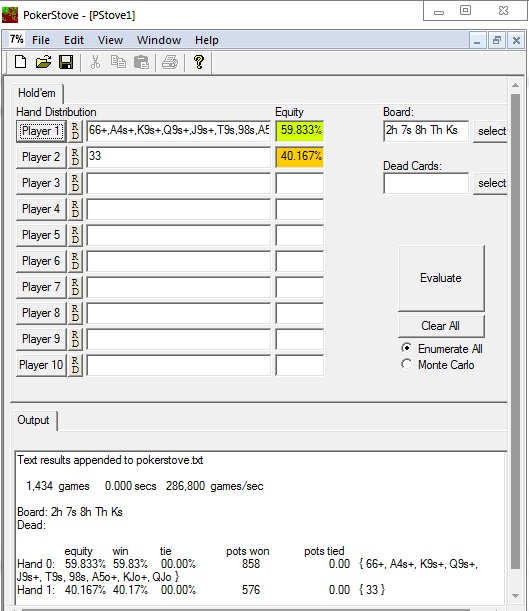
Task: Click the RD button for Player 8
Action: point(75,313)
